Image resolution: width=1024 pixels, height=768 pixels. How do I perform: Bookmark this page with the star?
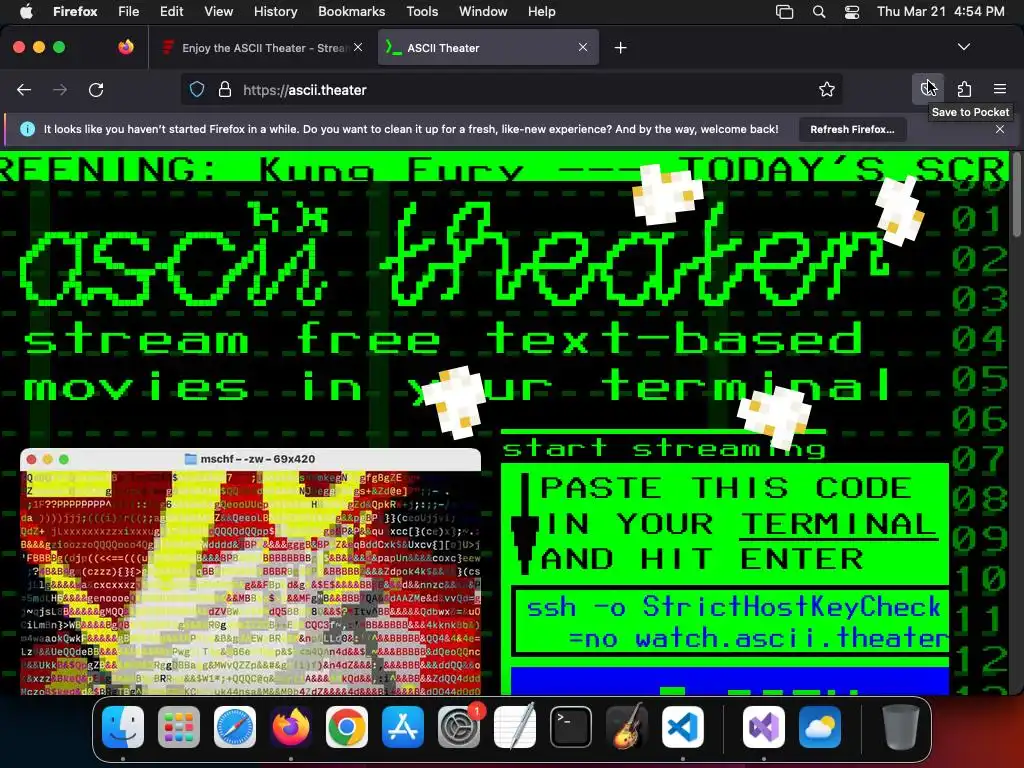[x=827, y=89]
